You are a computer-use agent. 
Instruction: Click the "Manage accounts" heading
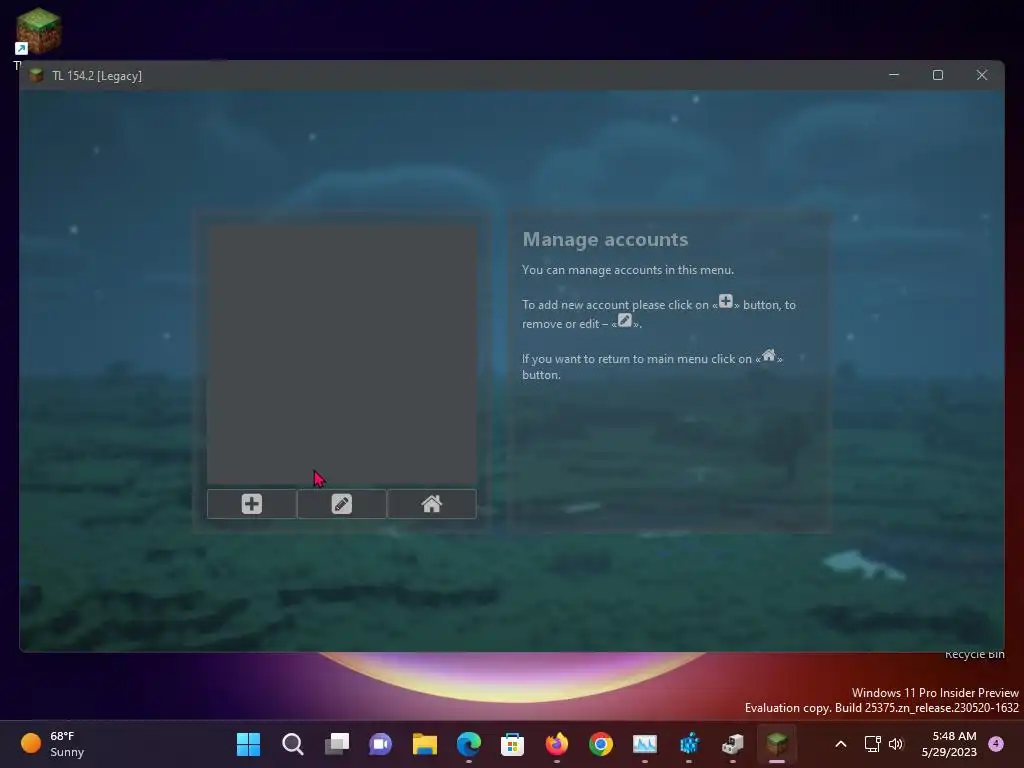click(605, 240)
